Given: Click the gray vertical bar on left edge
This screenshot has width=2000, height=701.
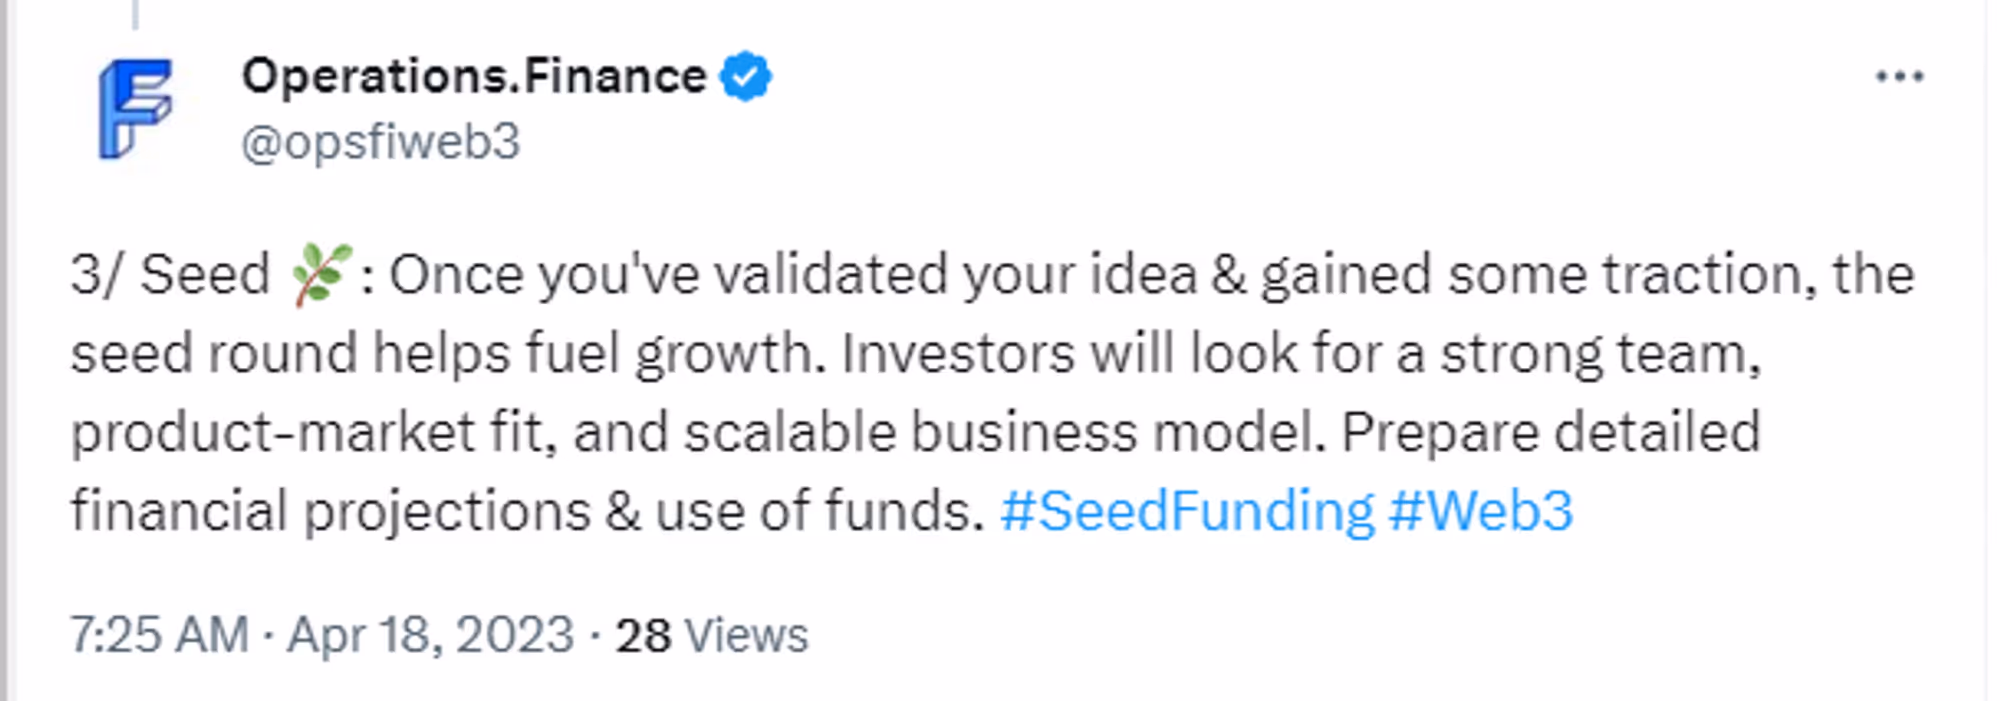Looking at the screenshot, I should pos(5,350).
